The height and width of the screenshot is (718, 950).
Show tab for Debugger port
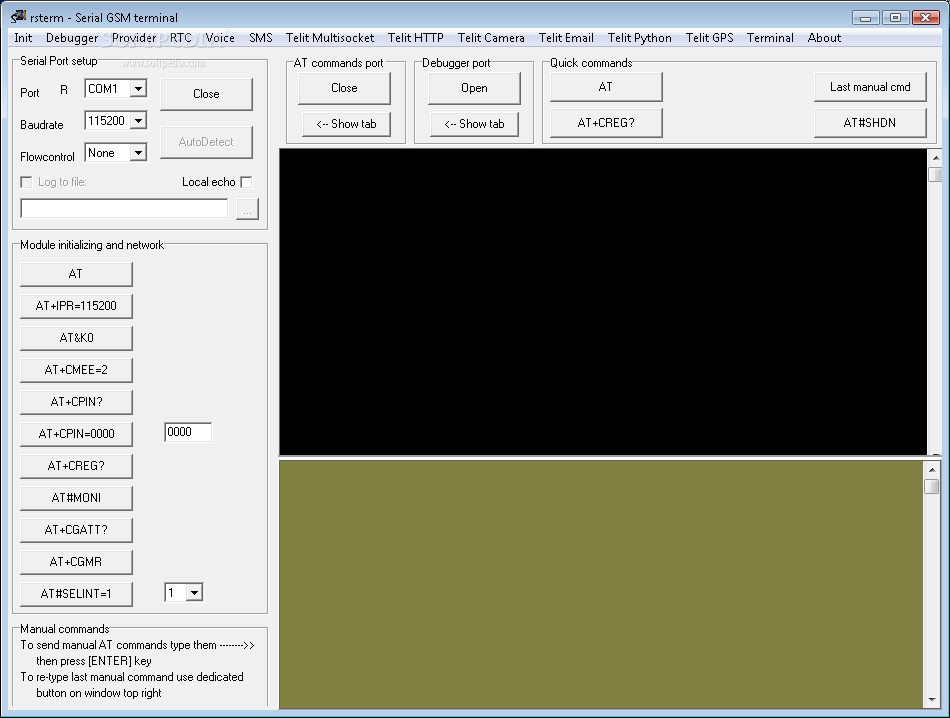(474, 124)
